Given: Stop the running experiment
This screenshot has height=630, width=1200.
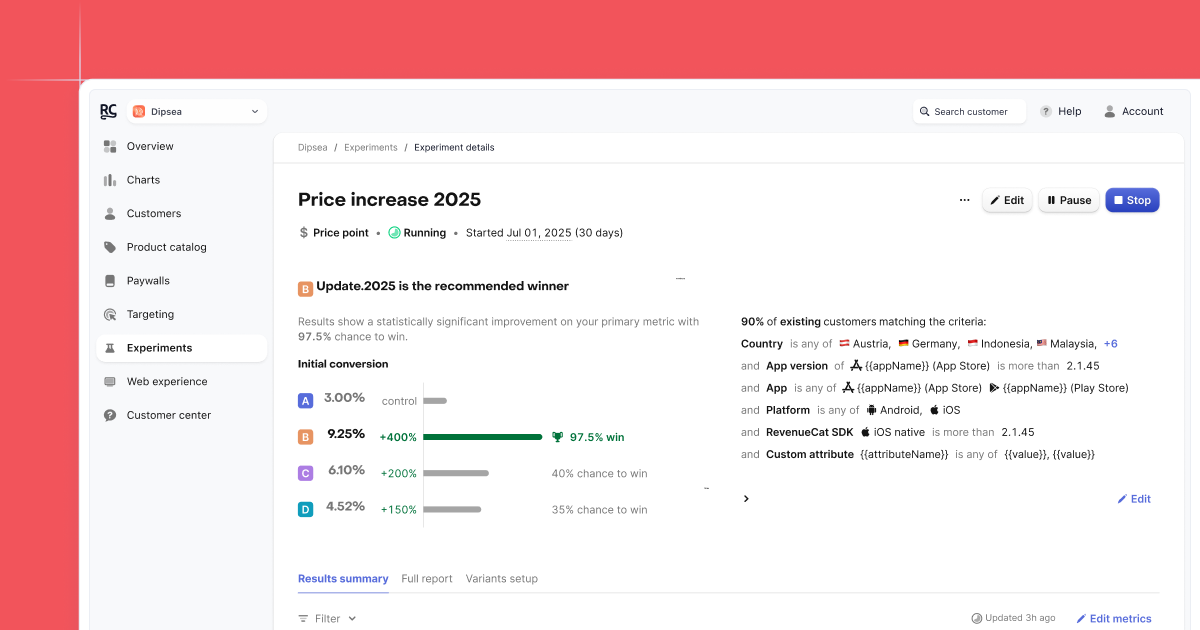Looking at the screenshot, I should point(1132,200).
